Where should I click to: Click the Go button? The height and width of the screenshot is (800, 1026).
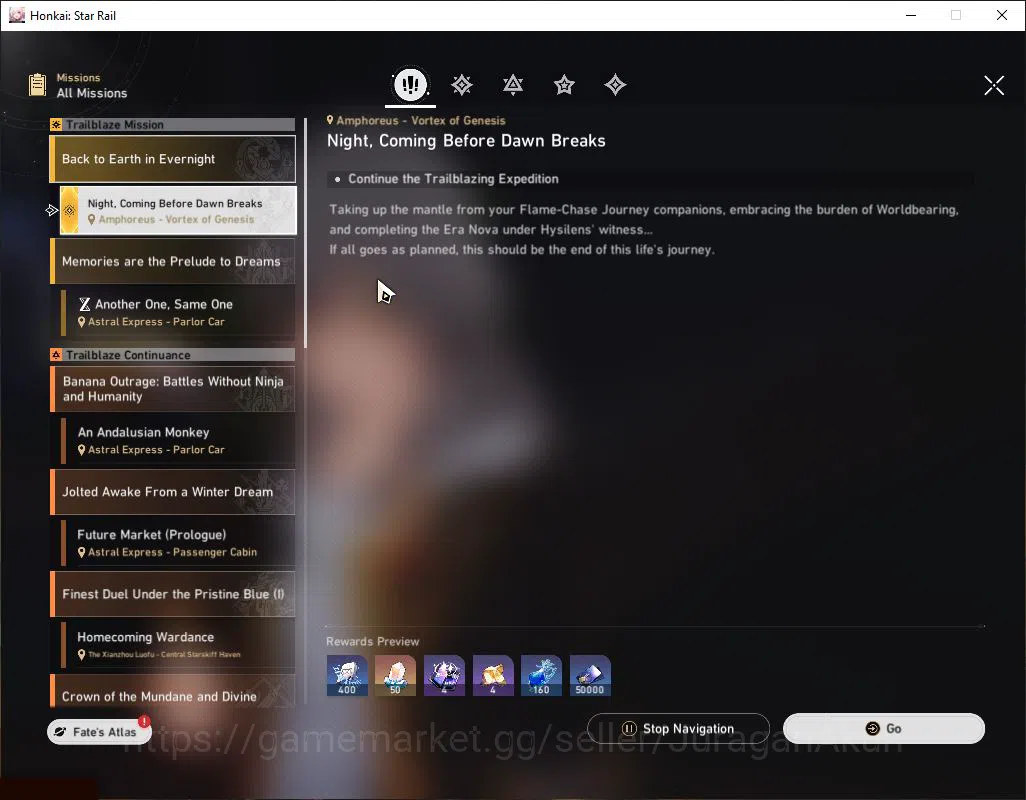884,729
